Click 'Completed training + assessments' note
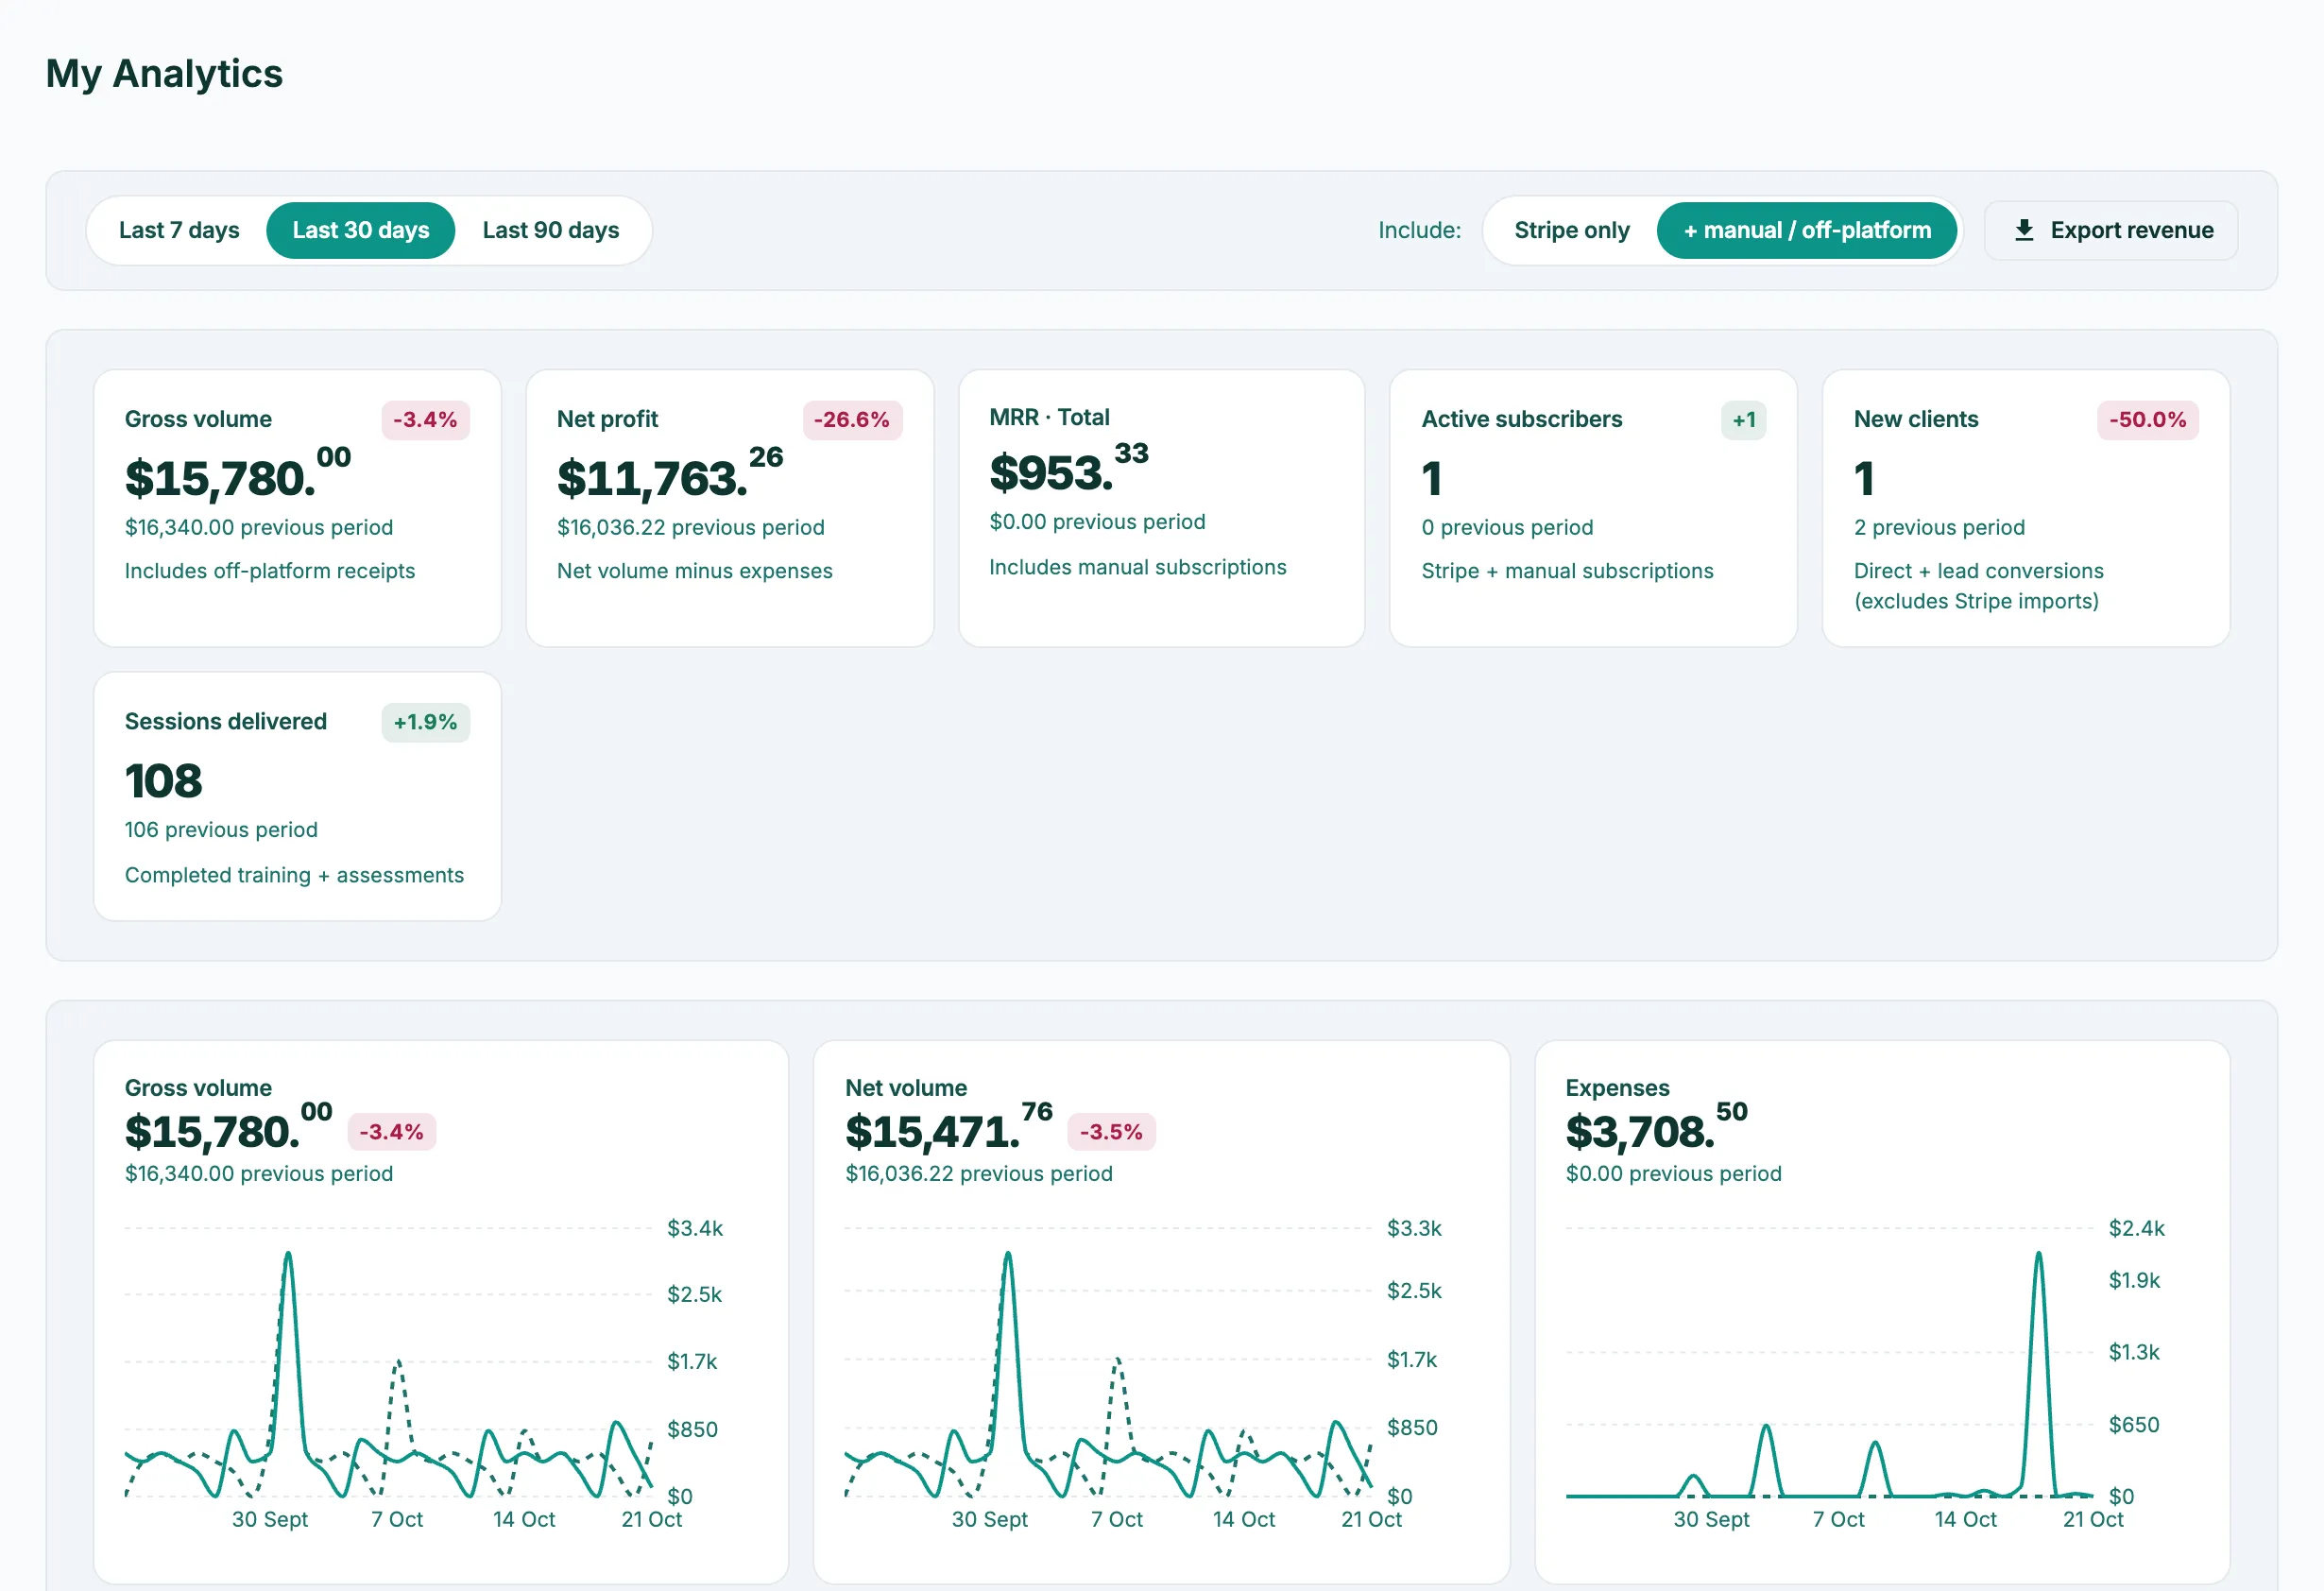This screenshot has width=2324, height=1591. 294,875
